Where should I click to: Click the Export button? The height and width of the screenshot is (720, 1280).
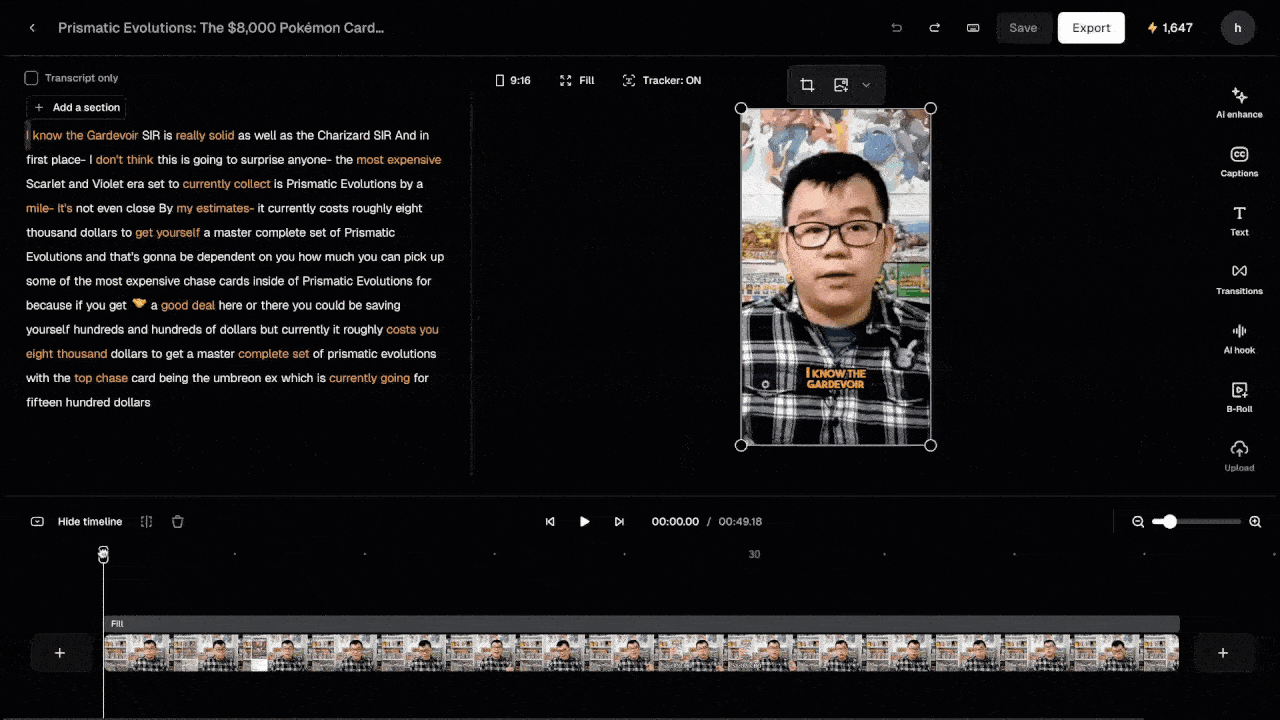pyautogui.click(x=1091, y=28)
